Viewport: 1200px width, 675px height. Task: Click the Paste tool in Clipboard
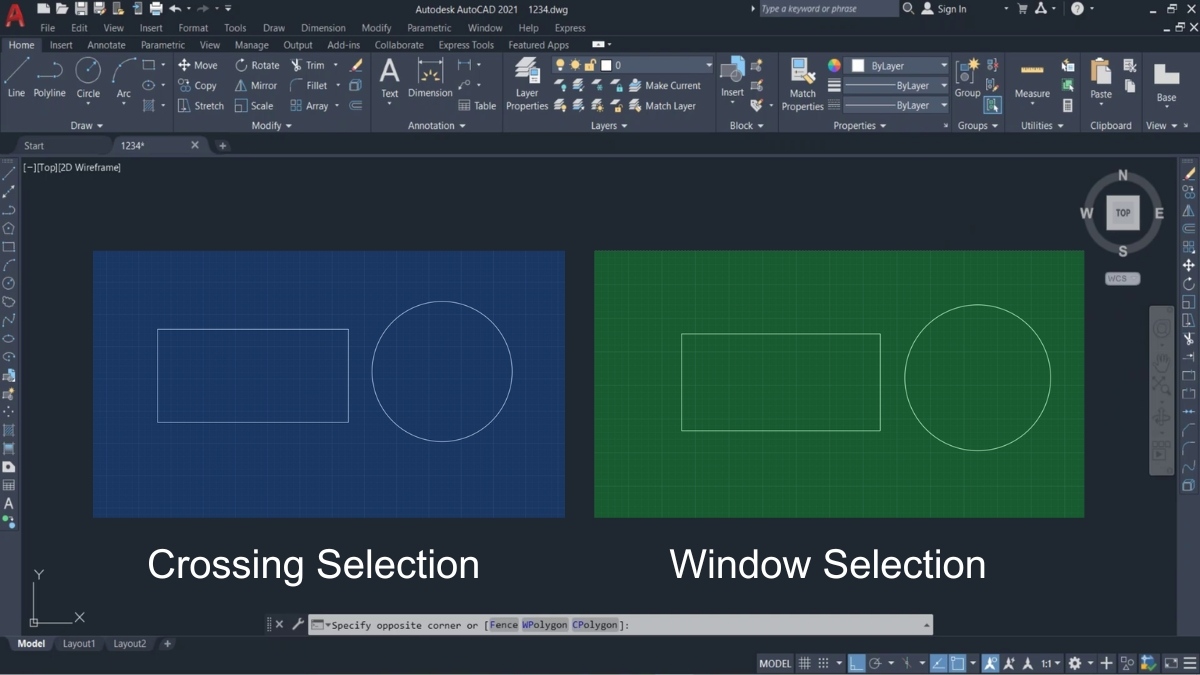1101,78
